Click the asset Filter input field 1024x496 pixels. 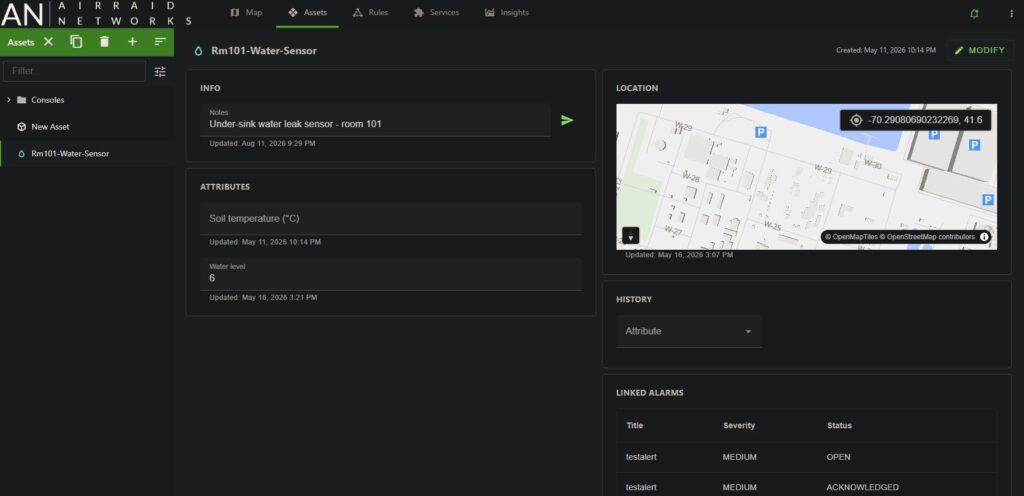pyautogui.click(x=74, y=71)
